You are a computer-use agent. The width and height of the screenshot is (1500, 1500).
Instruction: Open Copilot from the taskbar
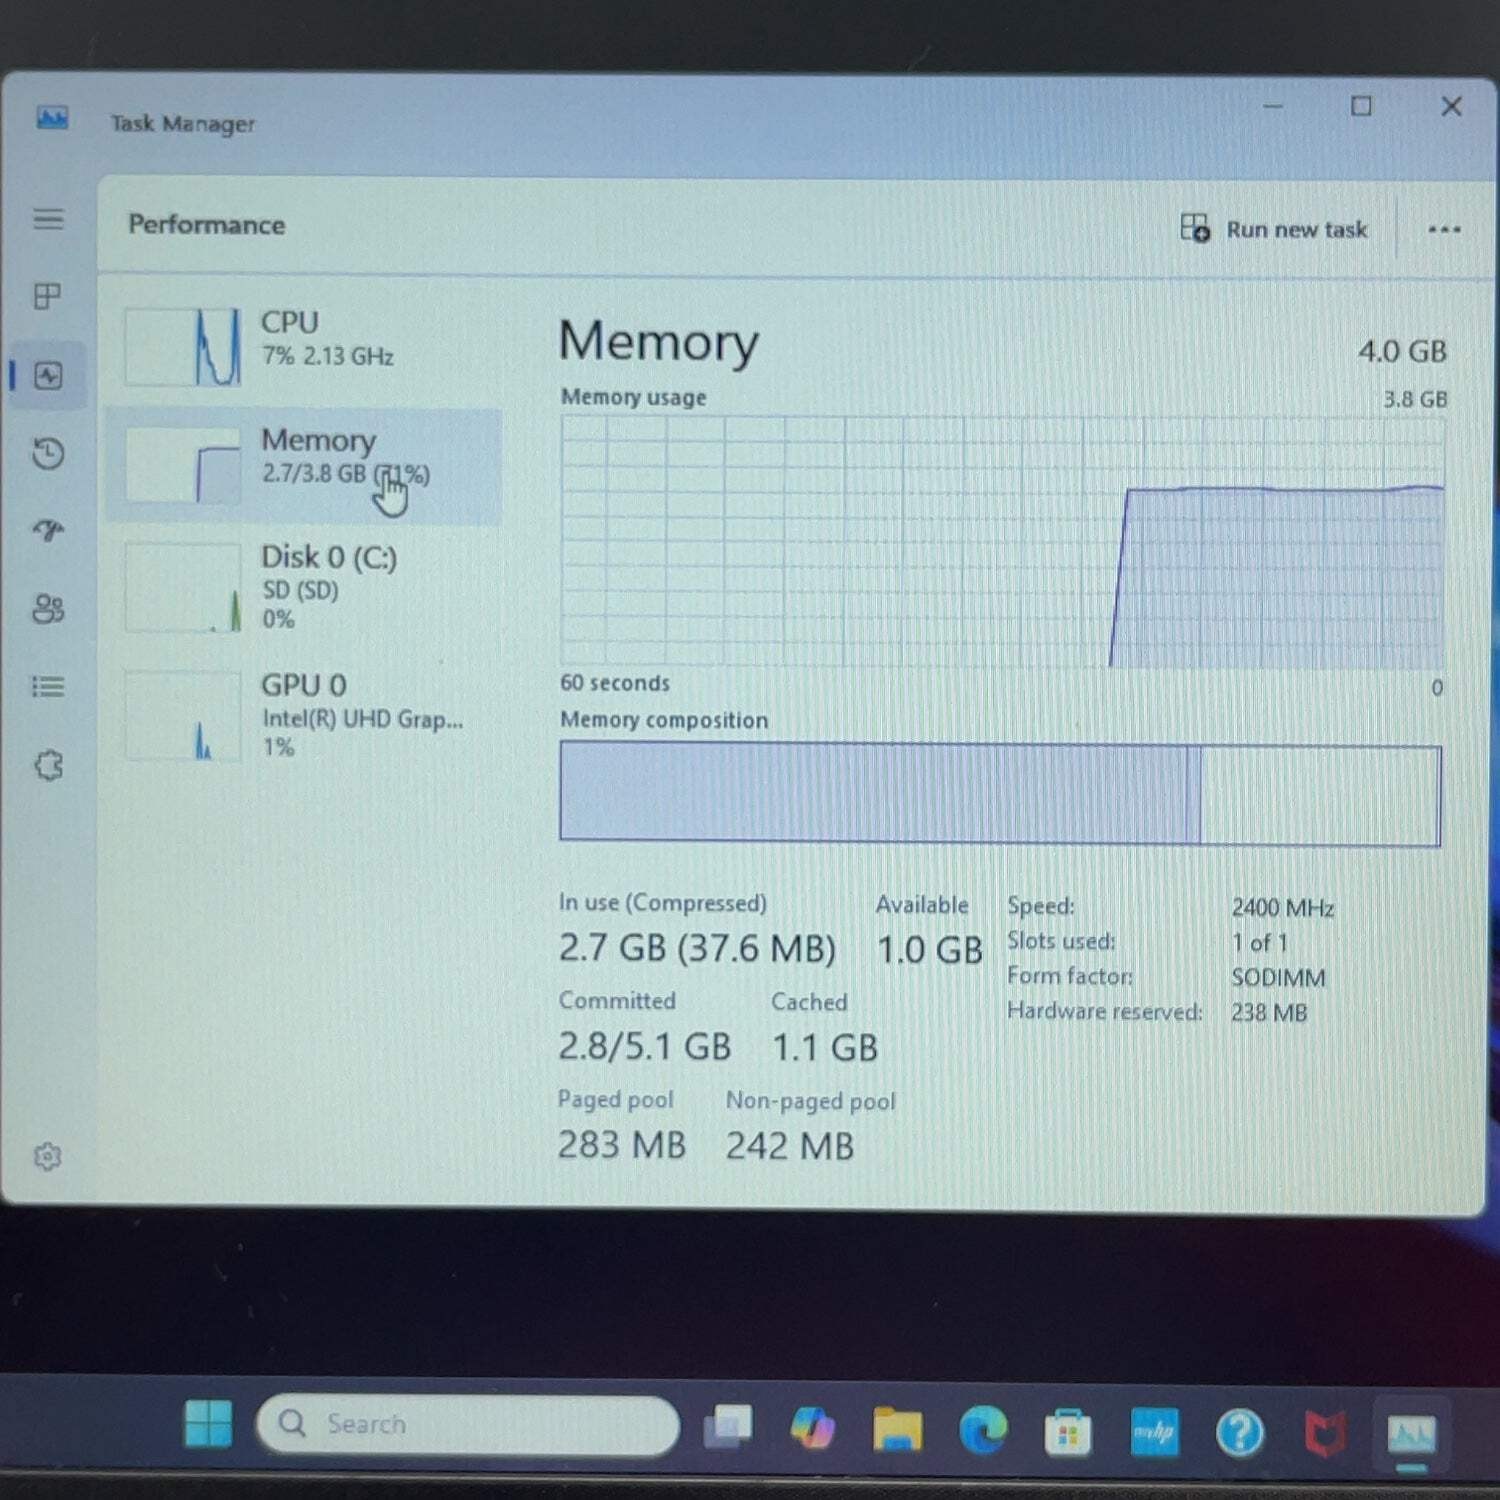tap(812, 1428)
